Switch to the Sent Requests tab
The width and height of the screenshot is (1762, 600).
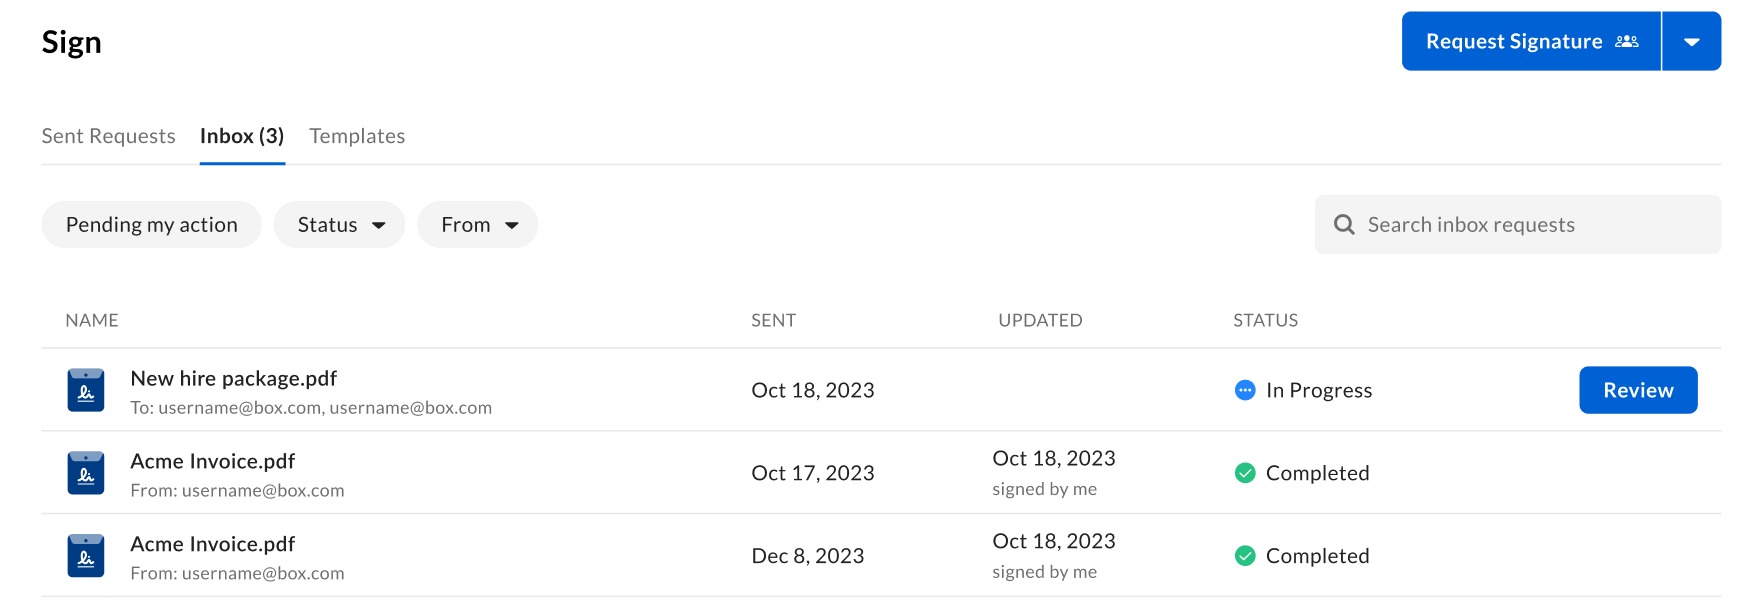click(x=108, y=136)
